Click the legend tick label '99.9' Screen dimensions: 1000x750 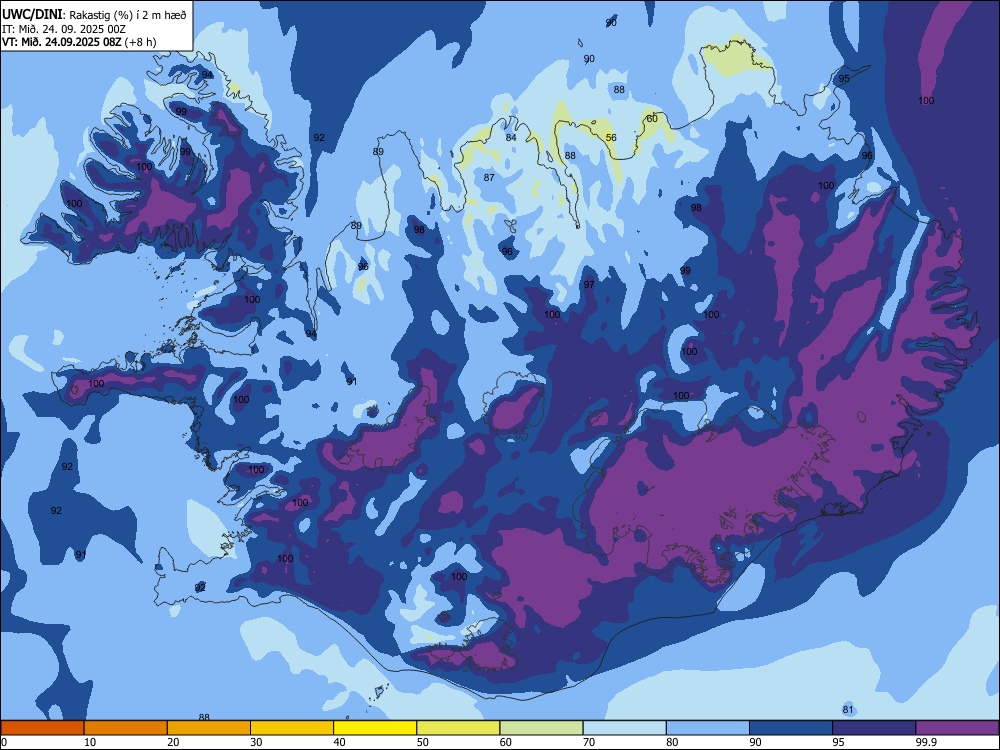pyautogui.click(x=926, y=742)
